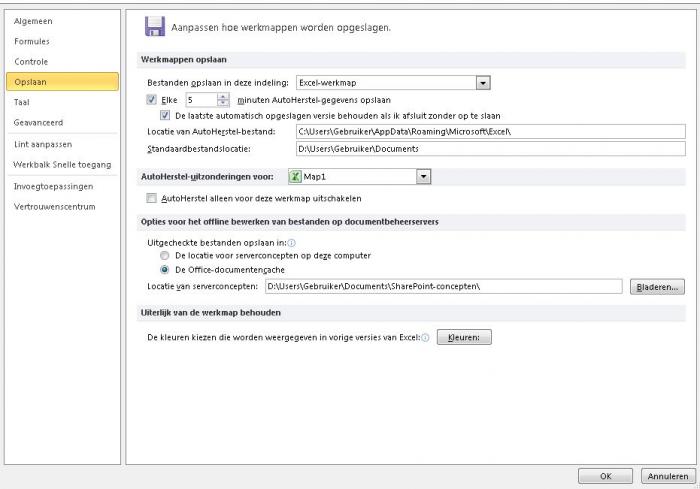The height and width of the screenshot is (489, 700).
Task: Click the Bladeren... button
Action: [x=657, y=287]
